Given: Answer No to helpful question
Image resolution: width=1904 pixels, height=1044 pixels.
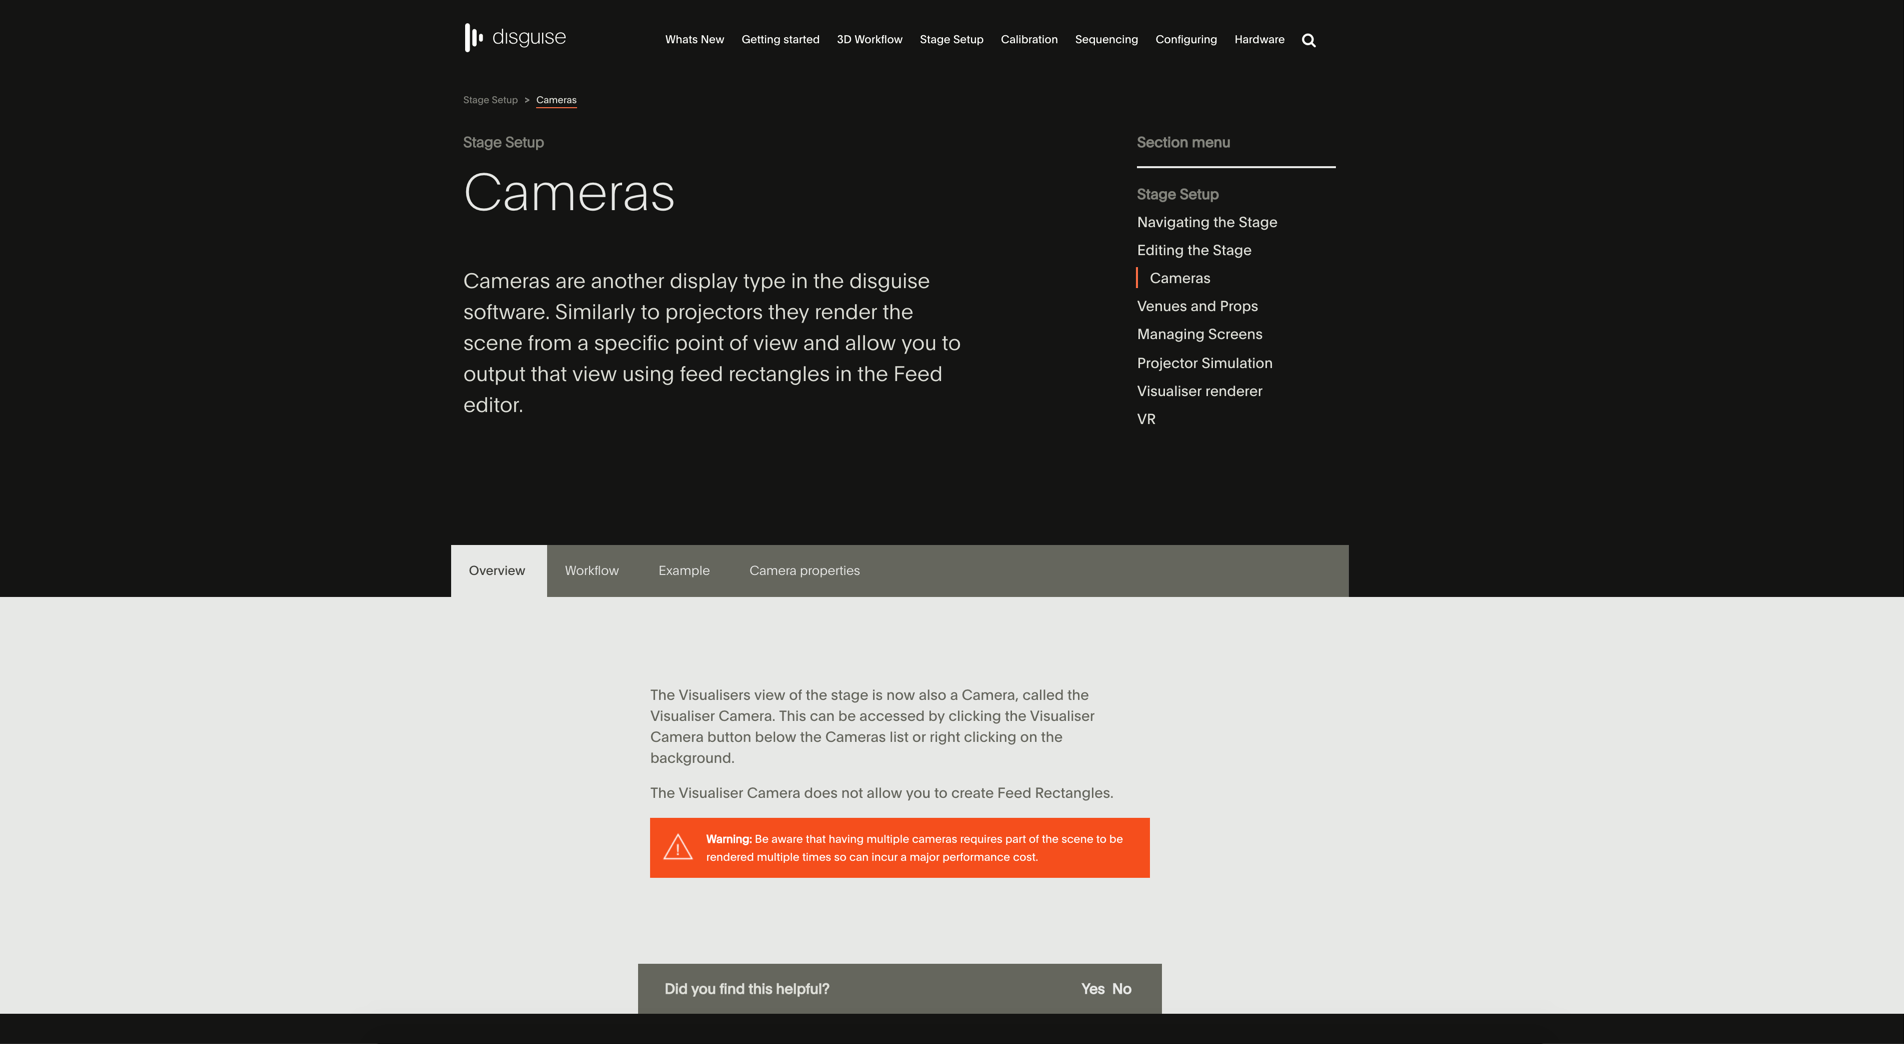Looking at the screenshot, I should click(1122, 989).
